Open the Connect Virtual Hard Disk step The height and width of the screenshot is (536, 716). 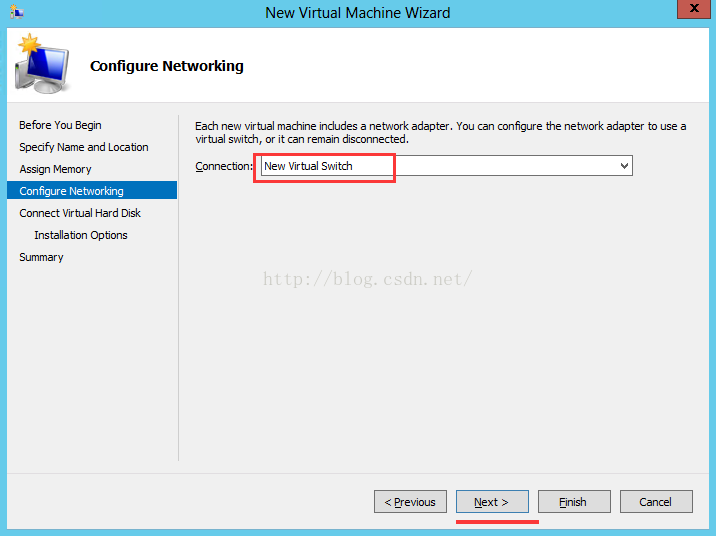click(80, 213)
